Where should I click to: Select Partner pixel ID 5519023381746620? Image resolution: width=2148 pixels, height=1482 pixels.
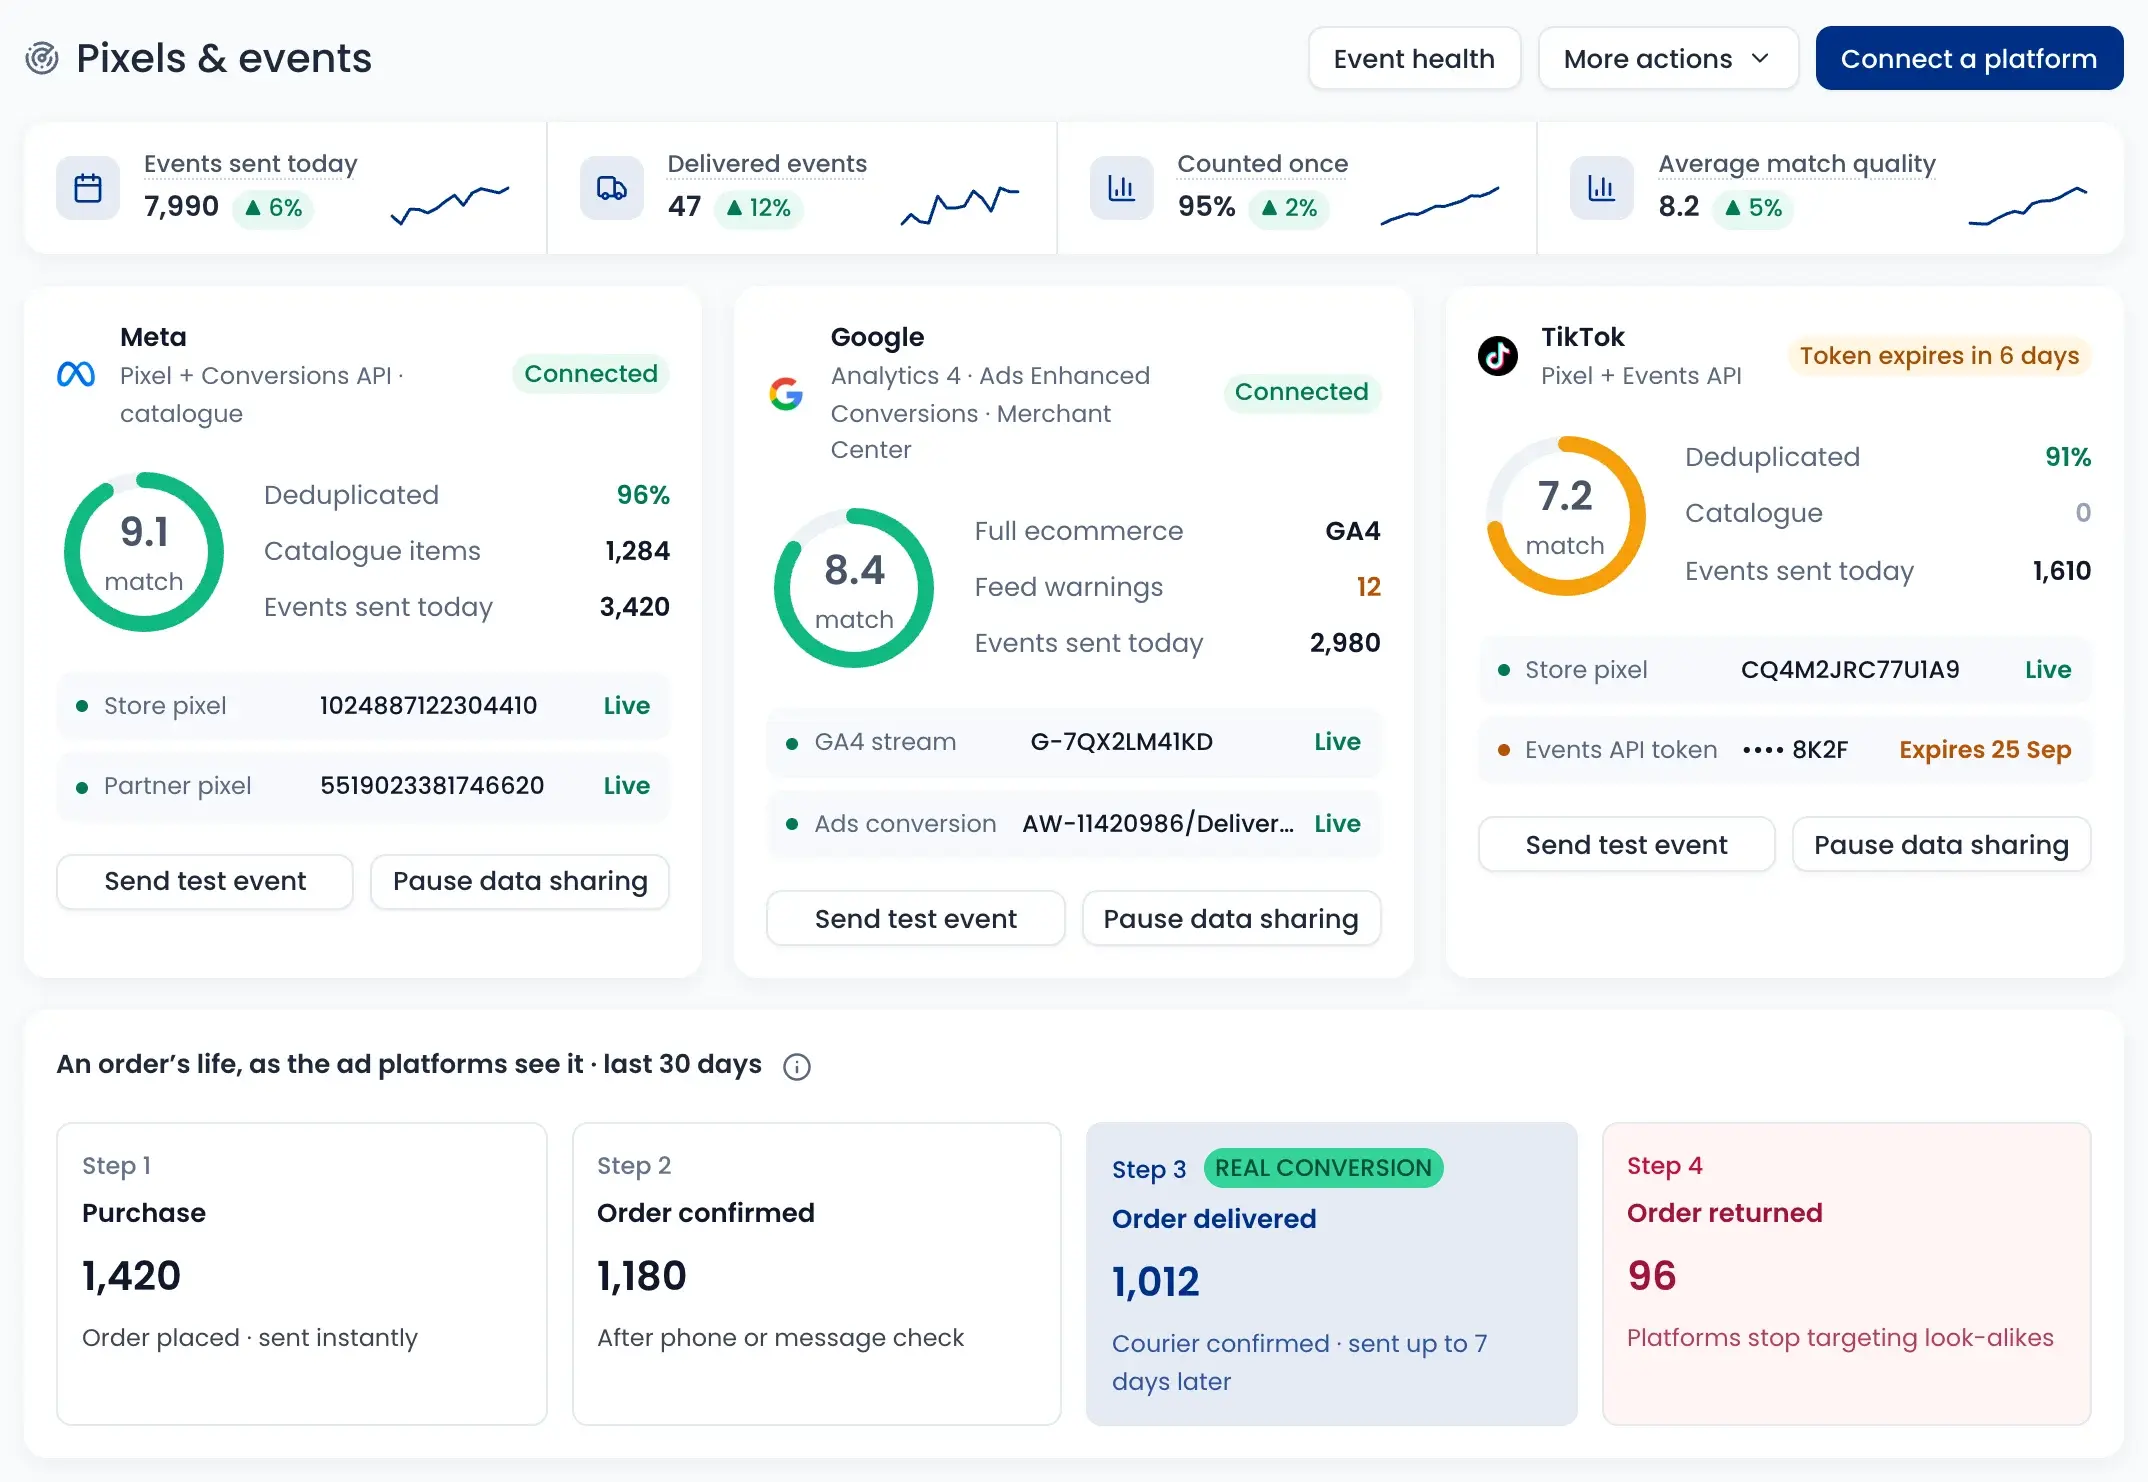coord(432,786)
